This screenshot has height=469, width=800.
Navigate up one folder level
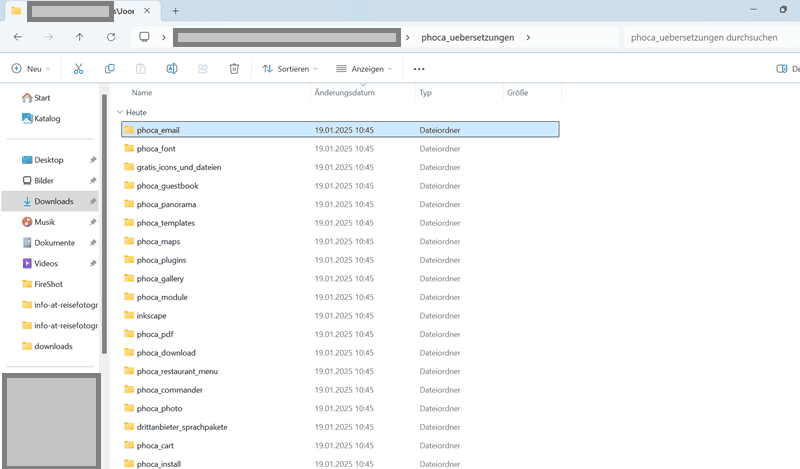[80, 37]
